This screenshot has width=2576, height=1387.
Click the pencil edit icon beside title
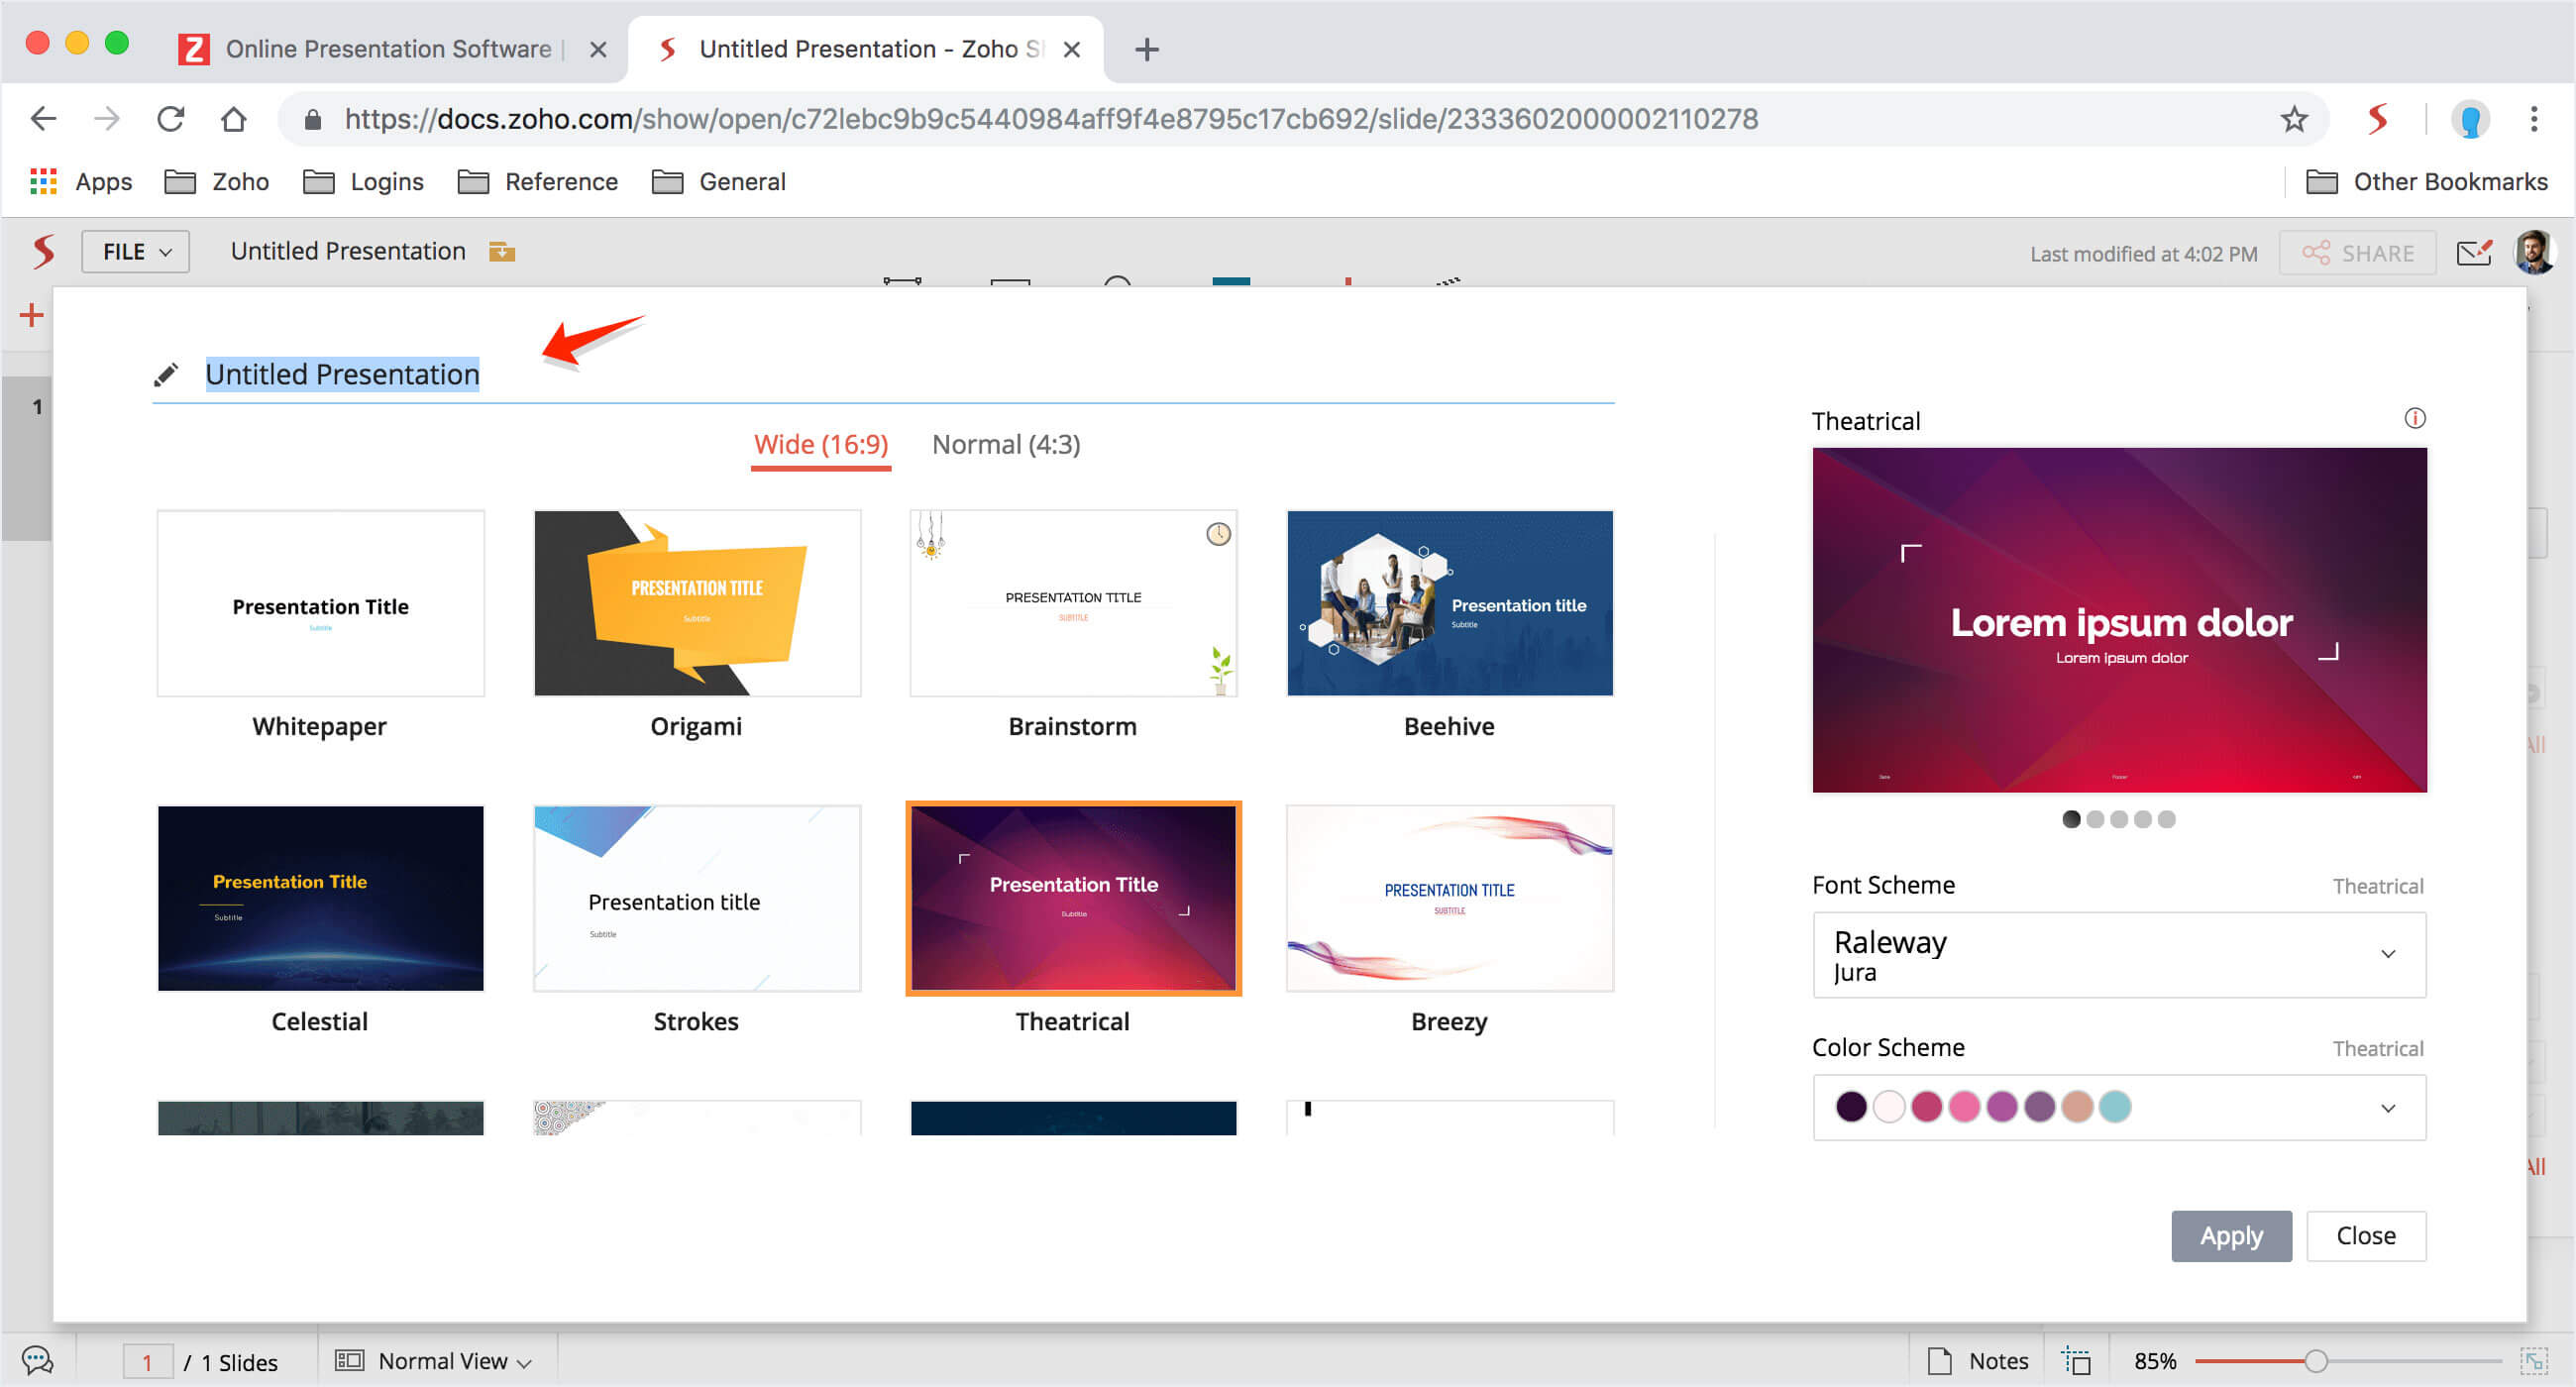click(x=166, y=375)
